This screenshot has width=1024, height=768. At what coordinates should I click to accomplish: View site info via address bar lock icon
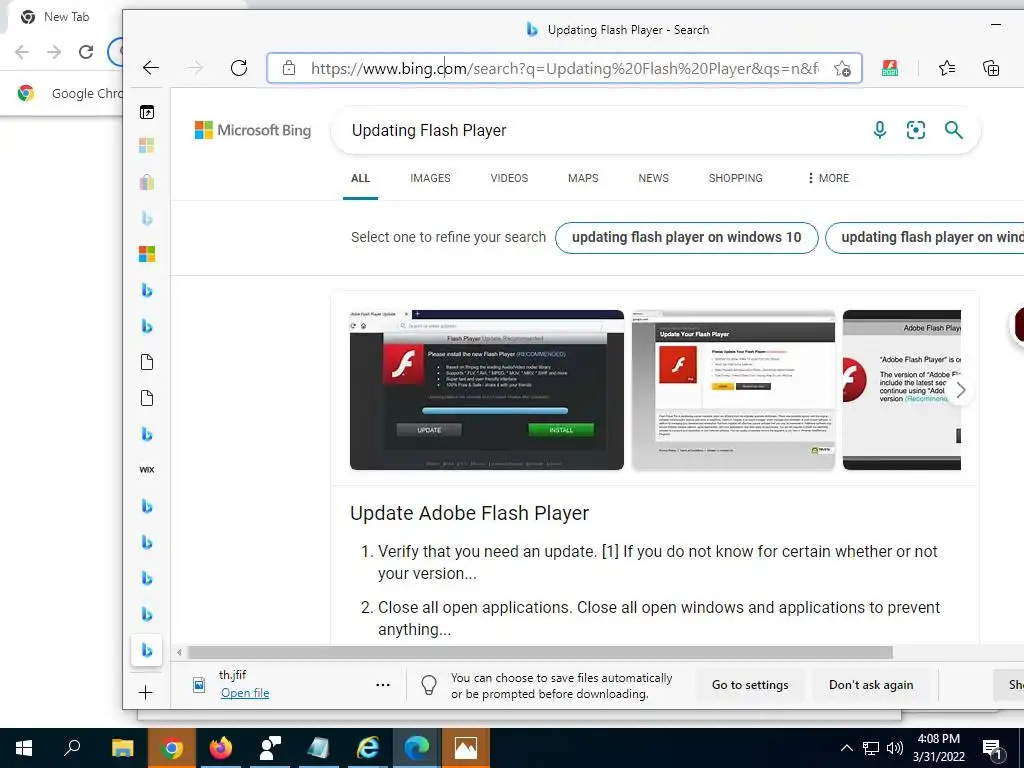pyautogui.click(x=289, y=68)
